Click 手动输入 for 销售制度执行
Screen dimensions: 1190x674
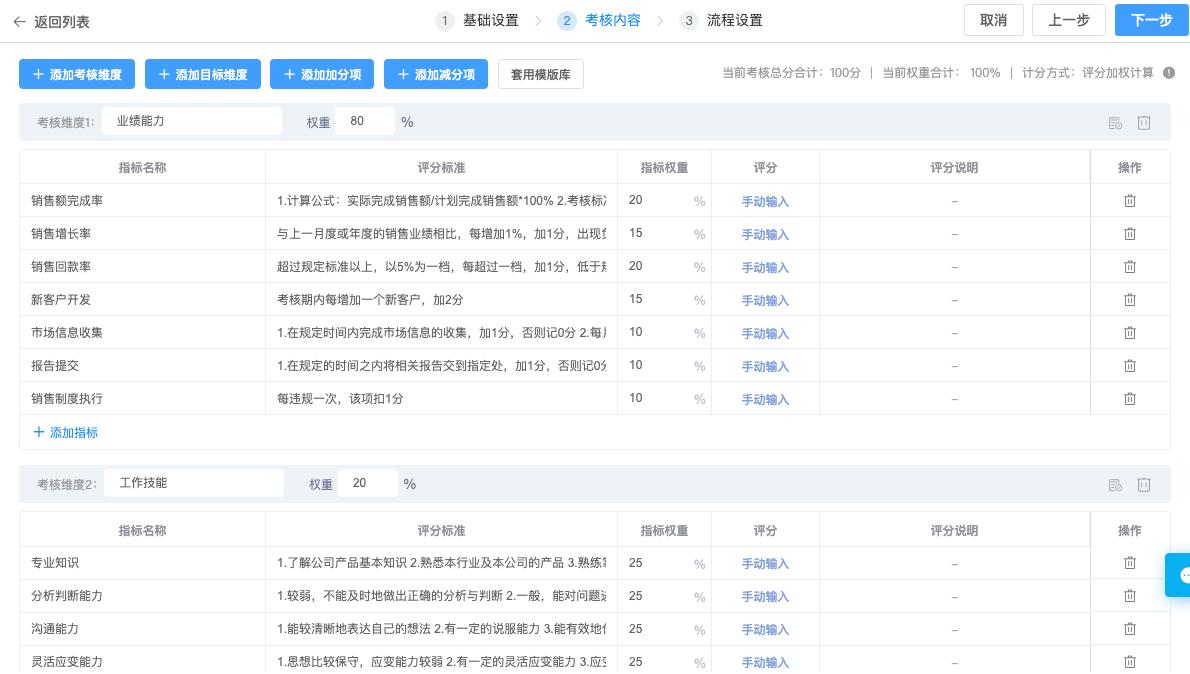[x=765, y=399]
